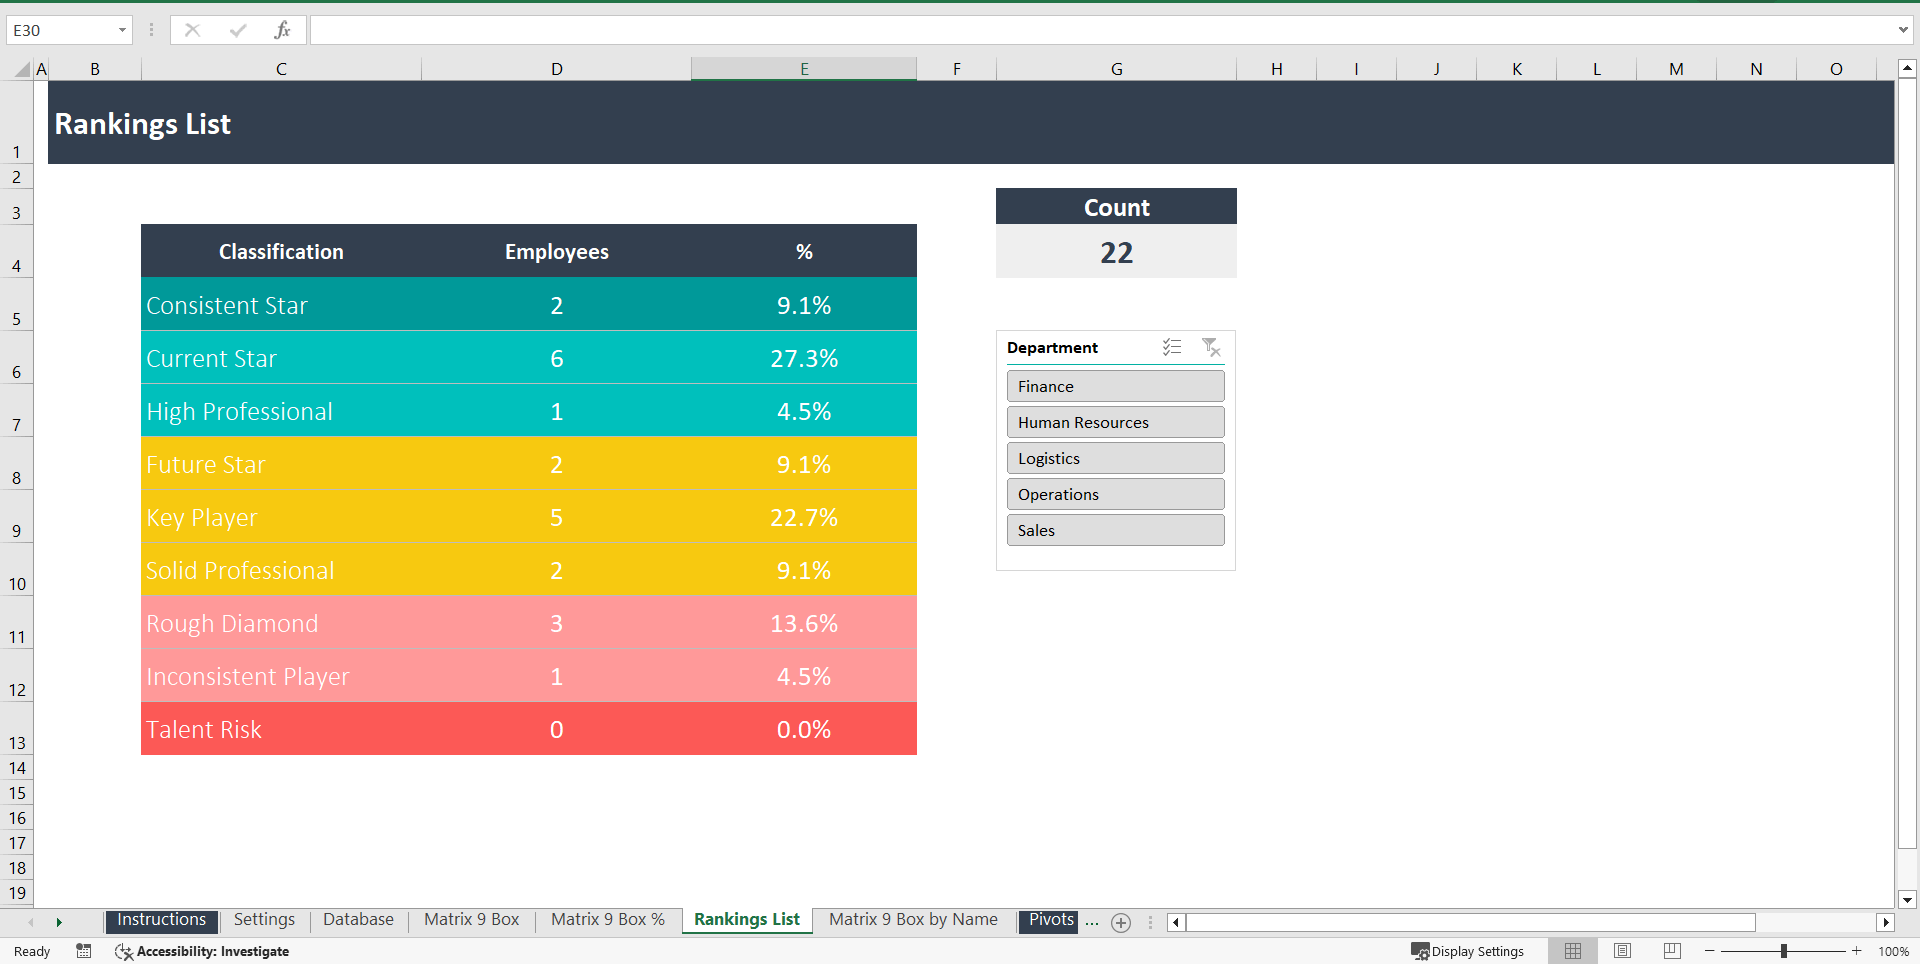Click the Rough Diamond cell
The image size is (1920, 966).
[281, 623]
